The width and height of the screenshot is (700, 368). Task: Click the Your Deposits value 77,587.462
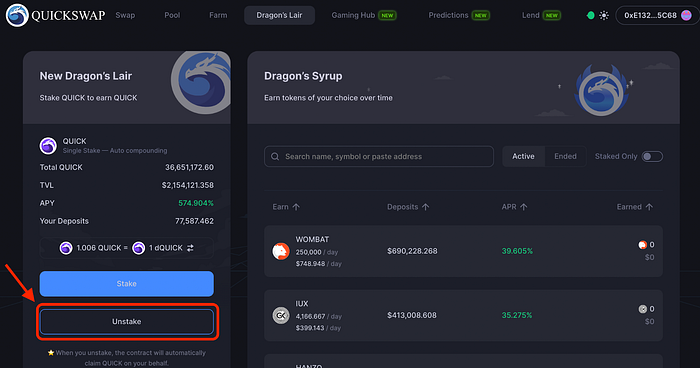click(x=194, y=221)
